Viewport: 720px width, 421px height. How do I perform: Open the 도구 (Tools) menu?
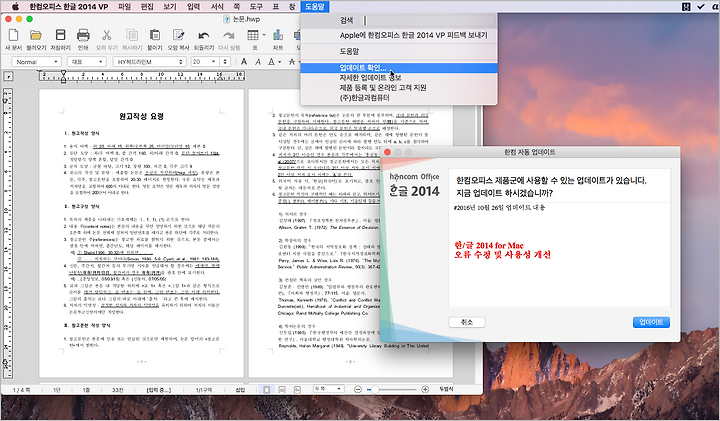point(256,6)
